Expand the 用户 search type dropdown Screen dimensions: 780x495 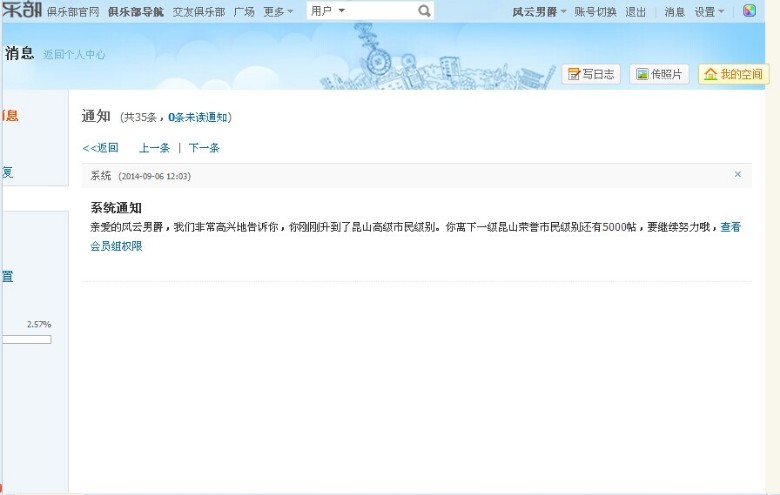point(328,10)
